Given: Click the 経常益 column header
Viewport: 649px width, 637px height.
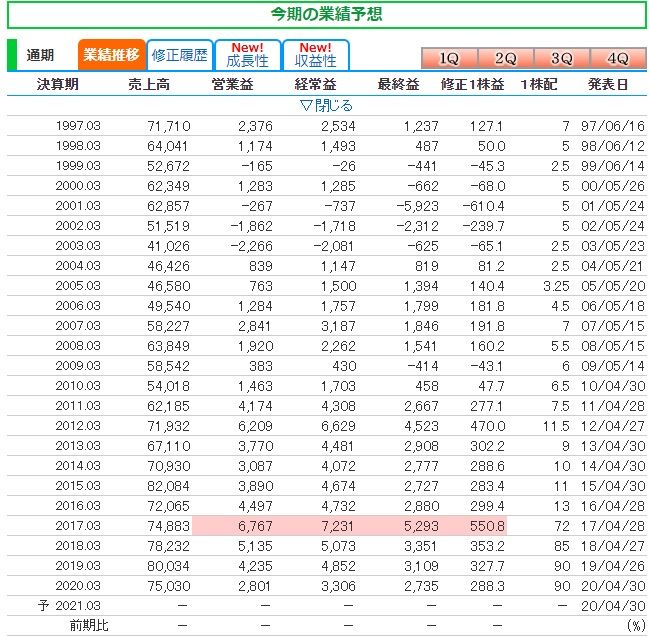Looking at the screenshot, I should [315, 84].
